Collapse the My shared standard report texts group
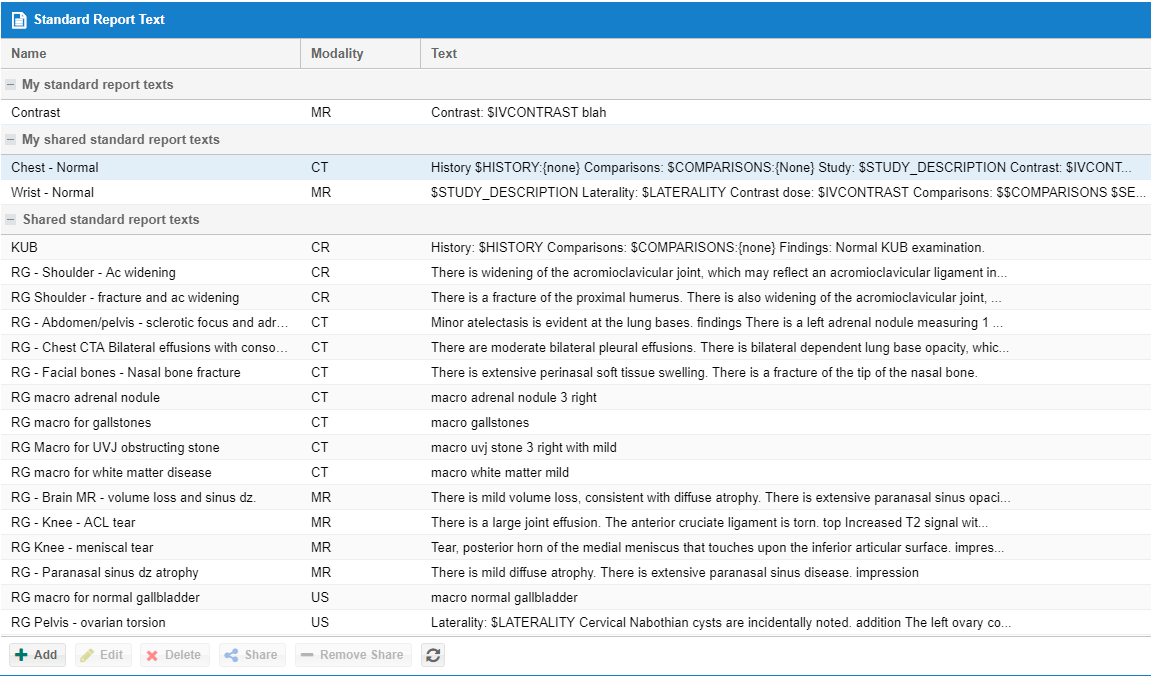 coord(10,139)
